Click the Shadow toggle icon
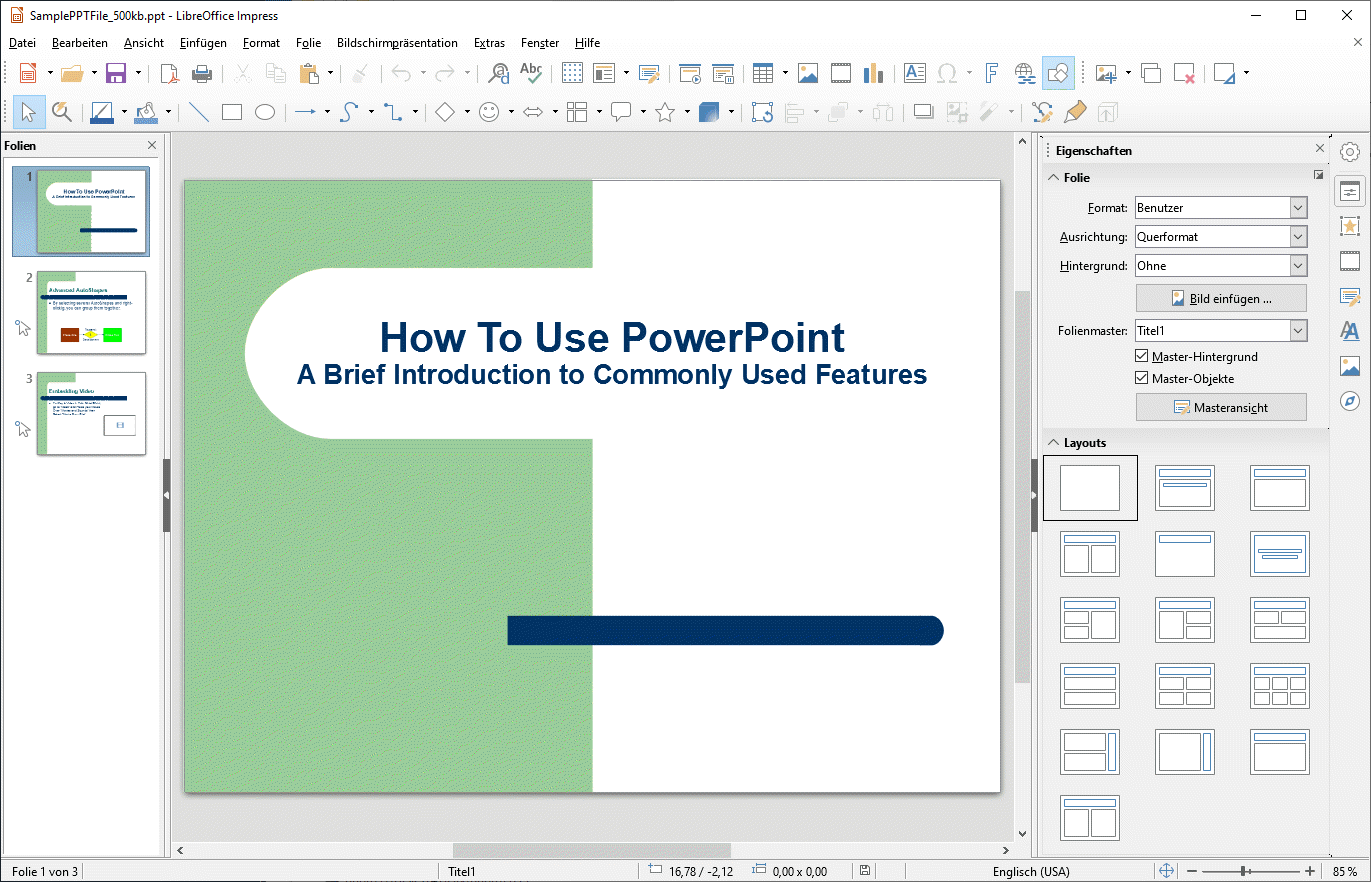Image resolution: width=1371 pixels, height=882 pixels. 924,112
